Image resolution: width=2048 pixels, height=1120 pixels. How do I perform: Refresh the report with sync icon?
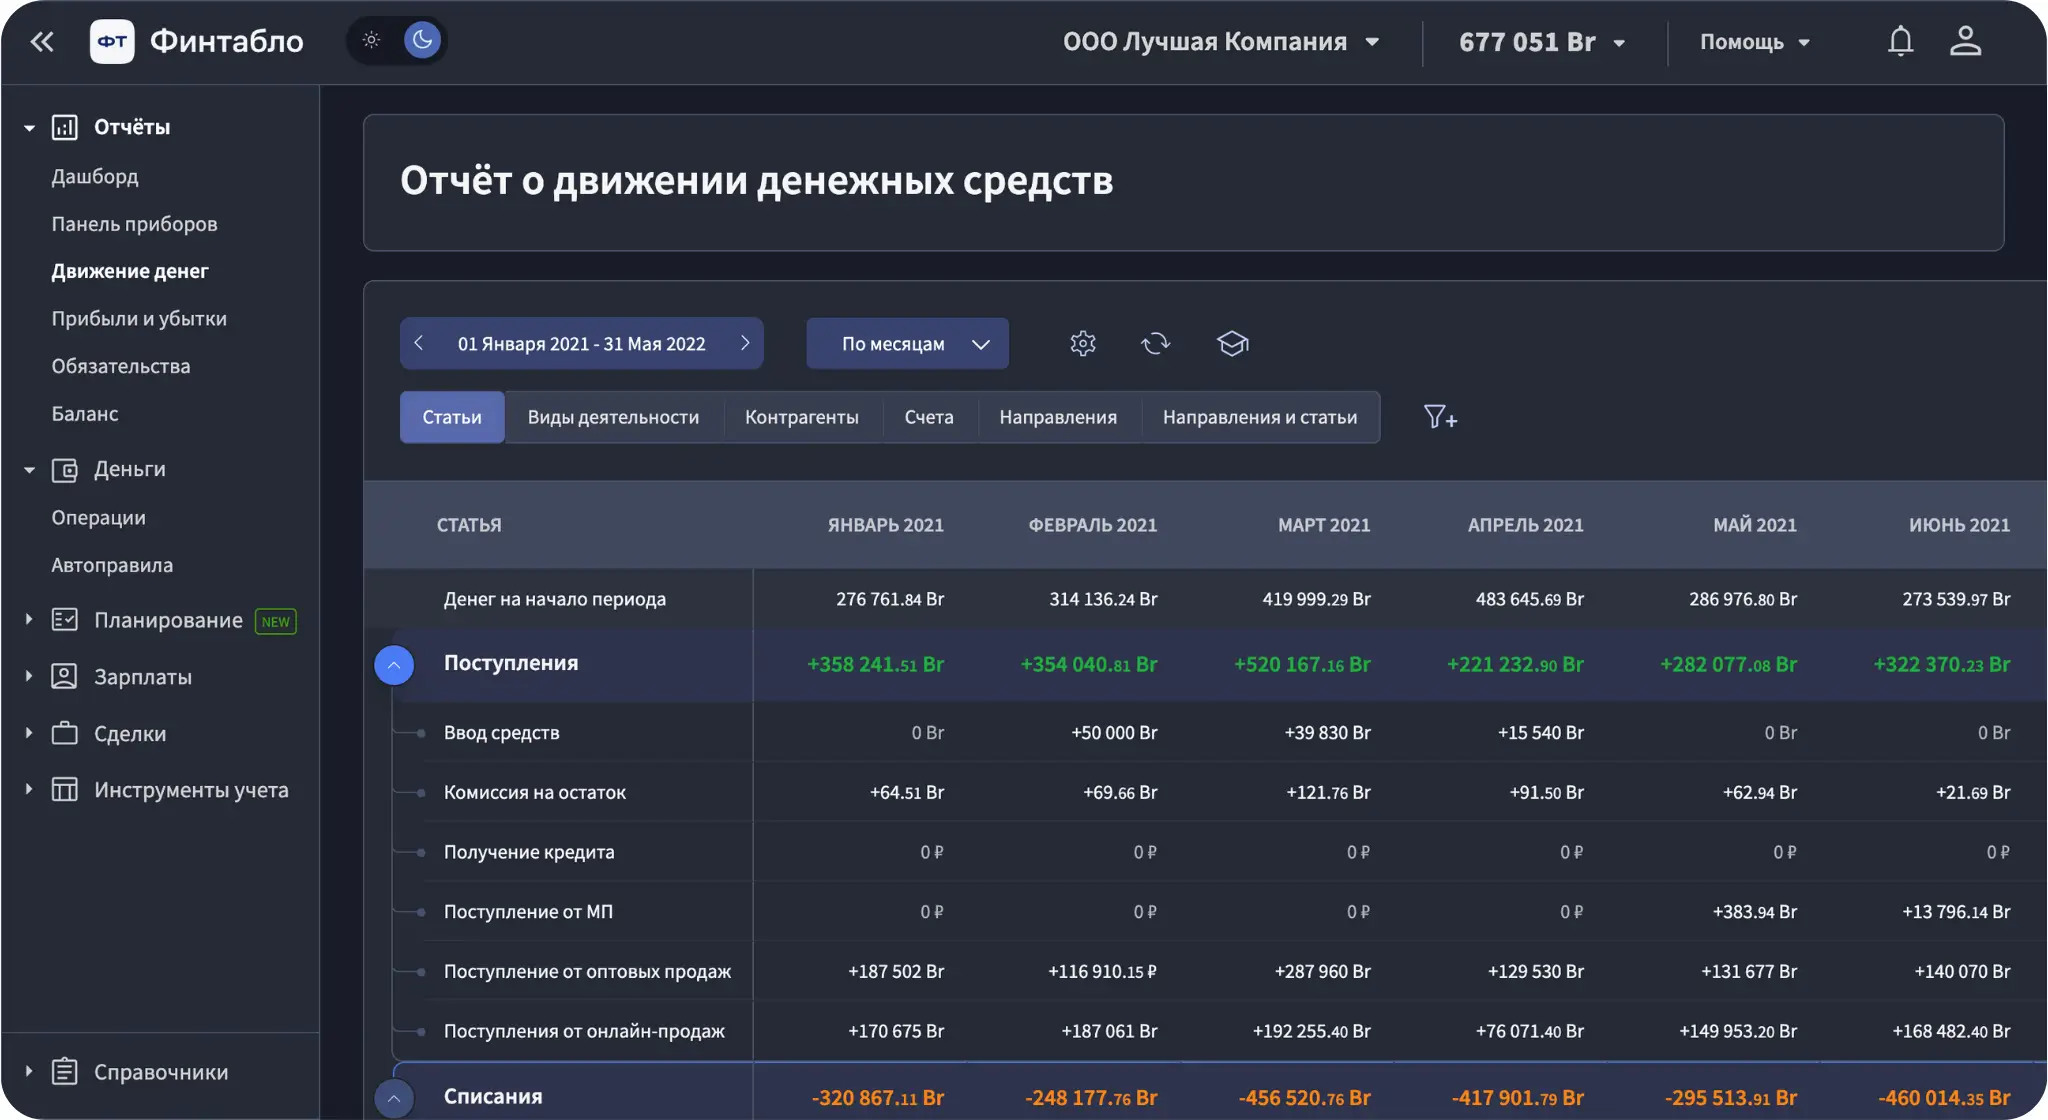pos(1156,344)
